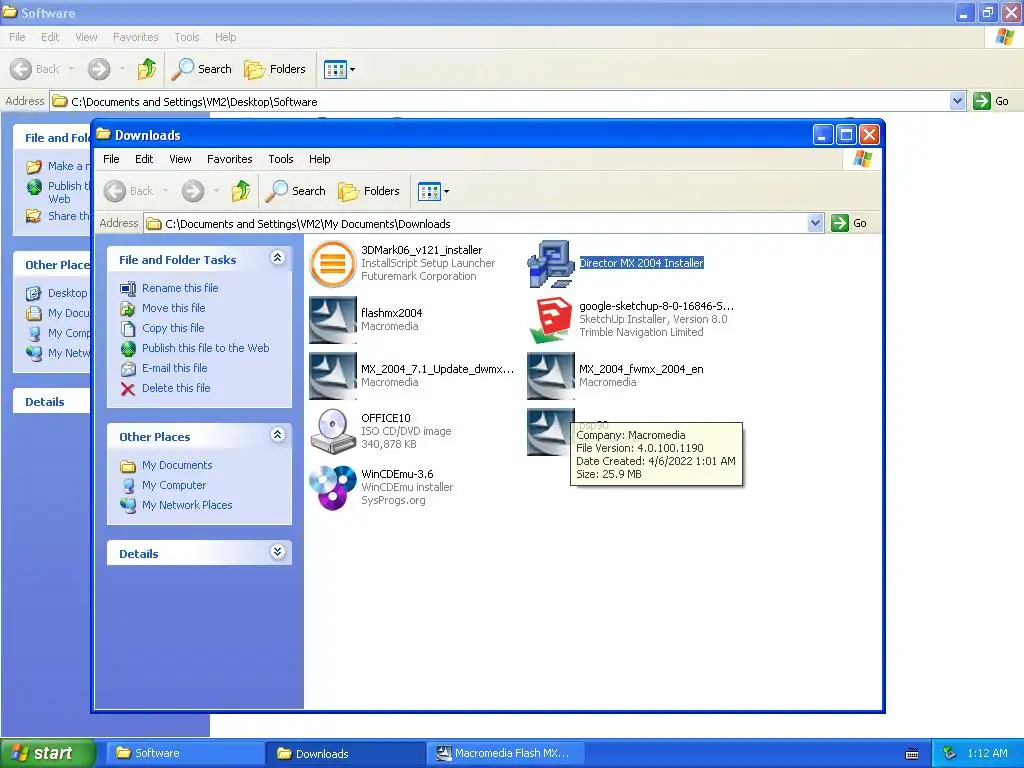This screenshot has width=1024, height=768.
Task: Open Edit menu in Downloads window
Action: click(144, 159)
